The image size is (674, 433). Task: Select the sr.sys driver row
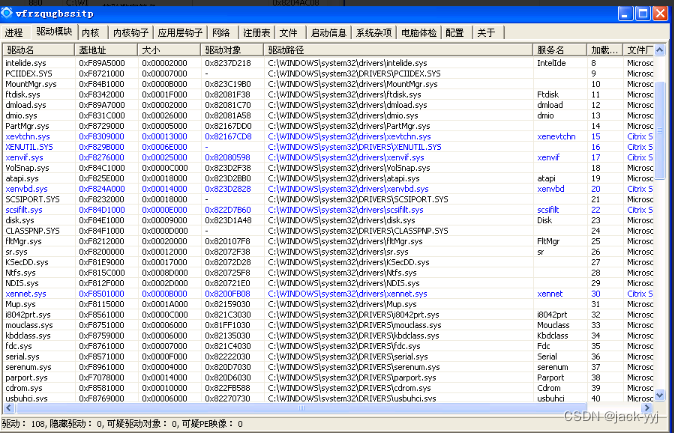(329, 252)
